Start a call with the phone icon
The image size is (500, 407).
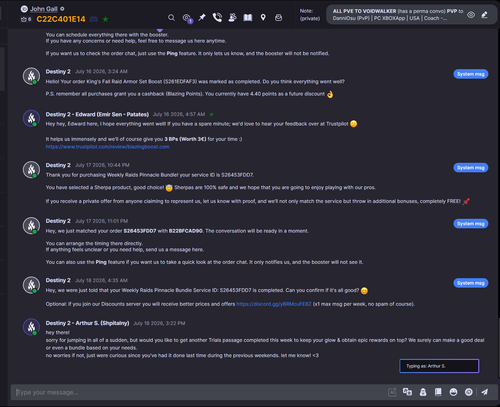point(217,17)
